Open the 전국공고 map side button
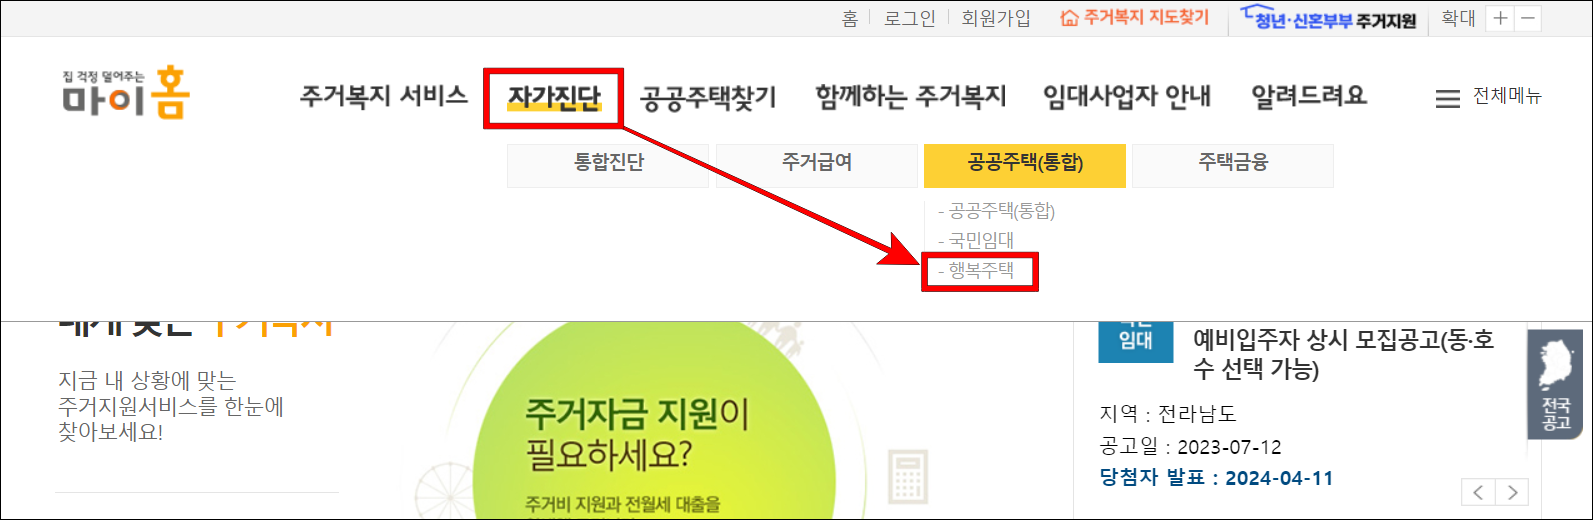The width and height of the screenshot is (1593, 520). [1555, 384]
